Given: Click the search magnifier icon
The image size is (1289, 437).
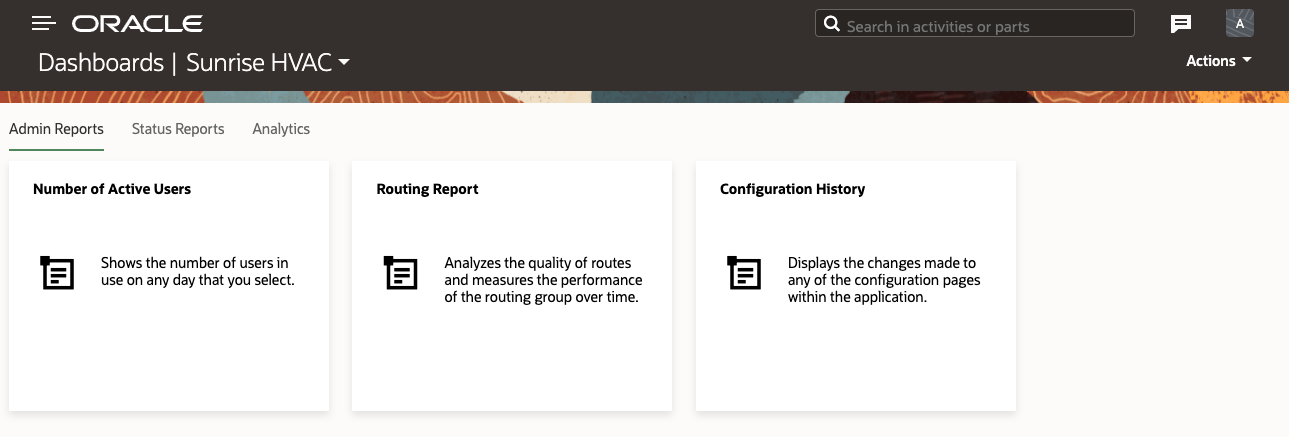Looking at the screenshot, I should (831, 24).
